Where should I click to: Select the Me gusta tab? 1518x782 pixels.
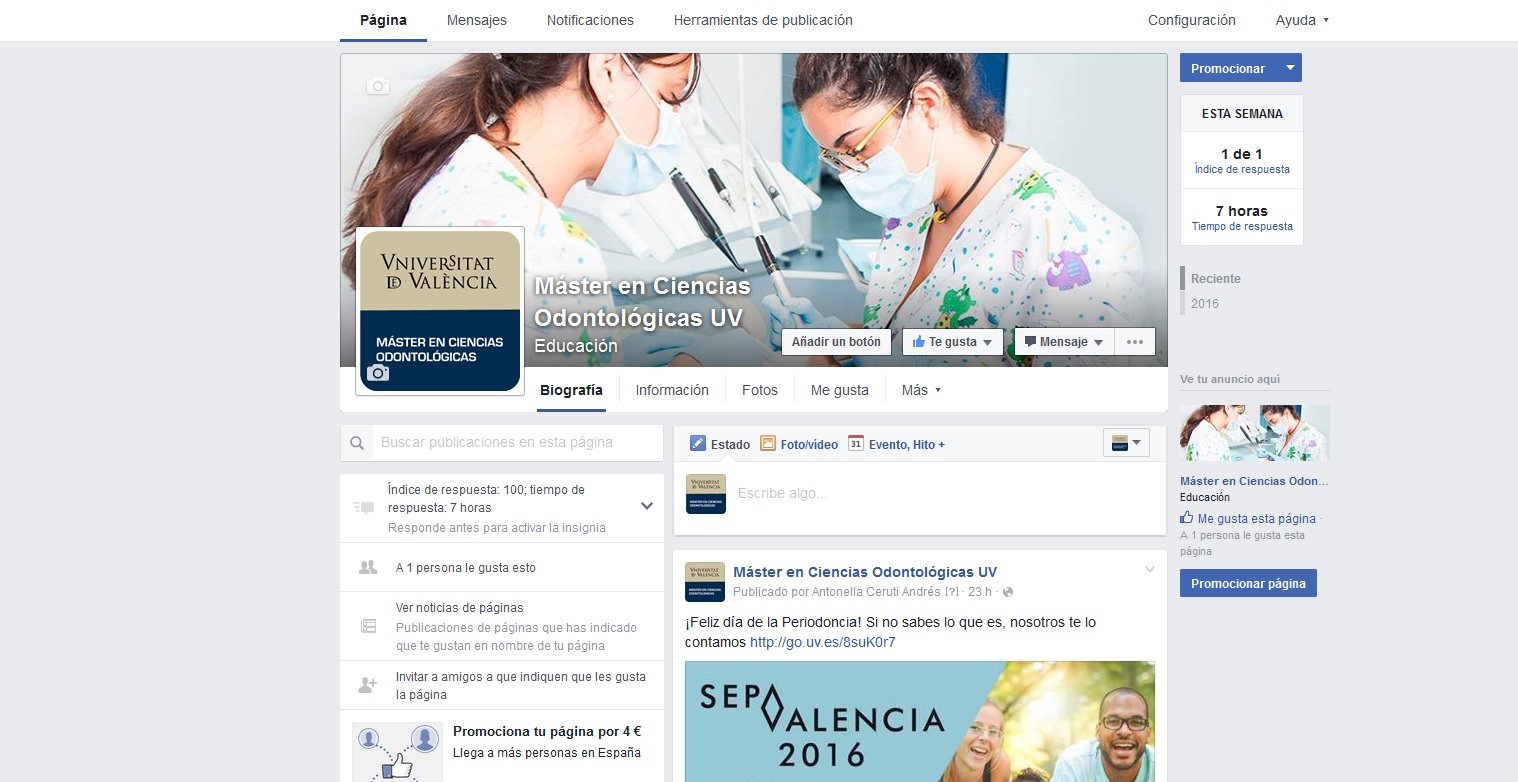click(840, 390)
